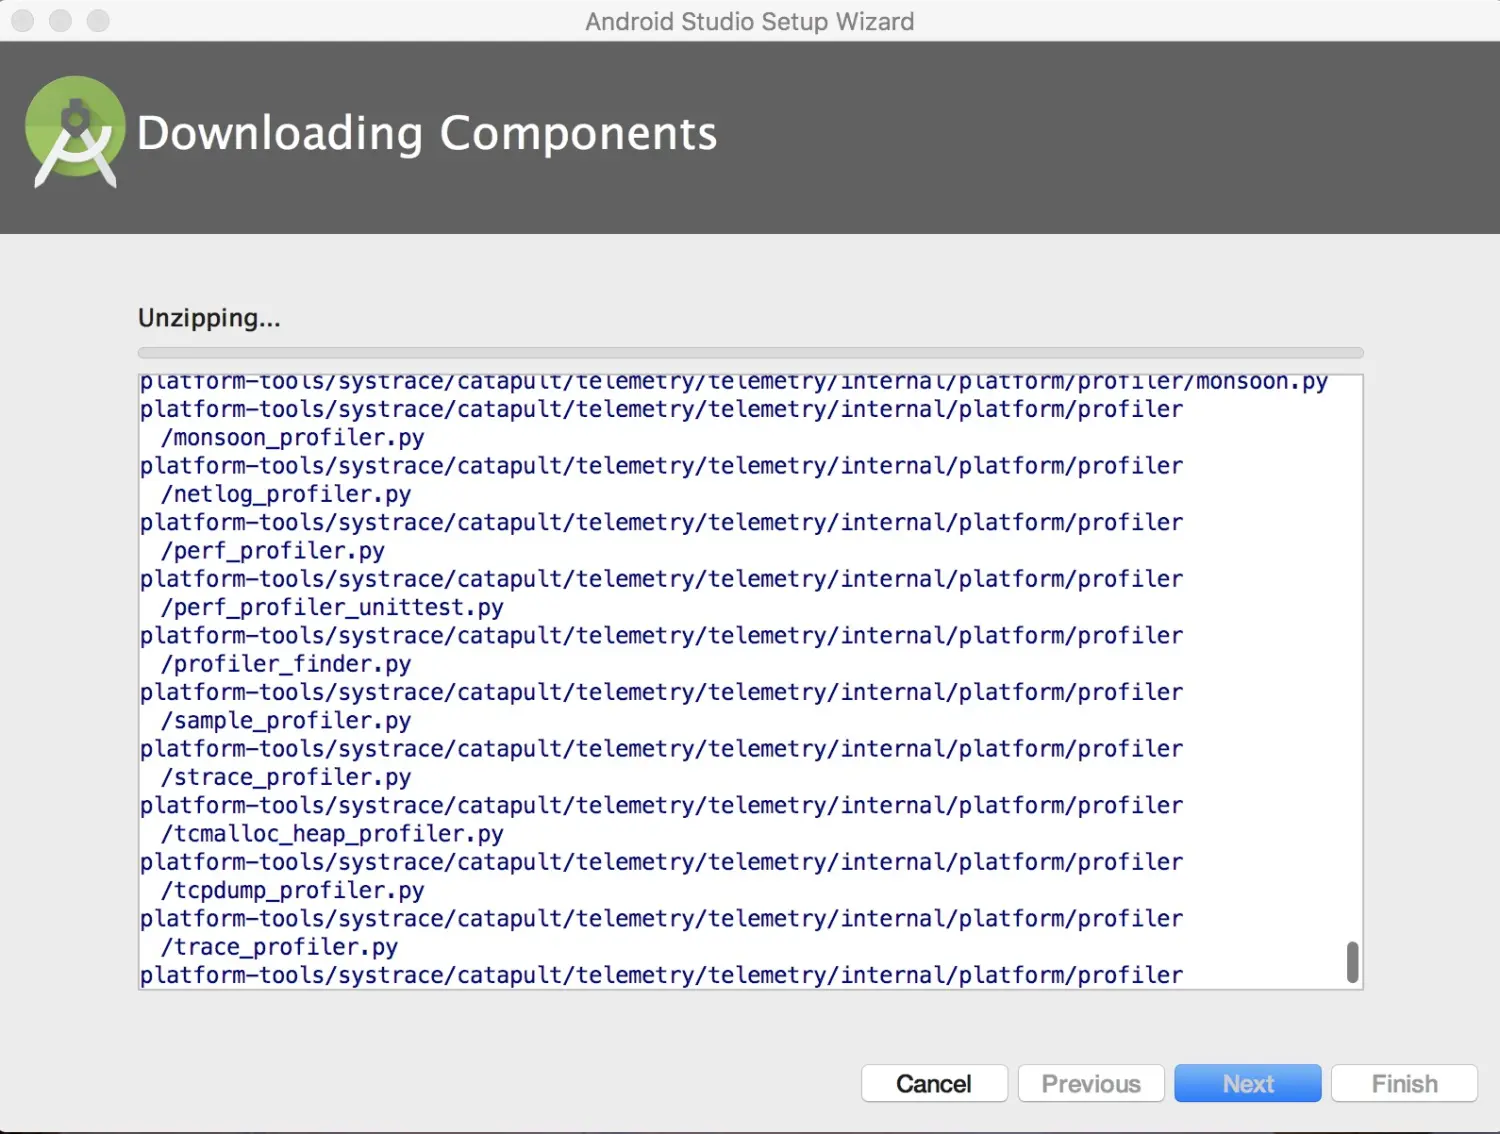Click the Next button
The image size is (1500, 1134).
1248,1083
